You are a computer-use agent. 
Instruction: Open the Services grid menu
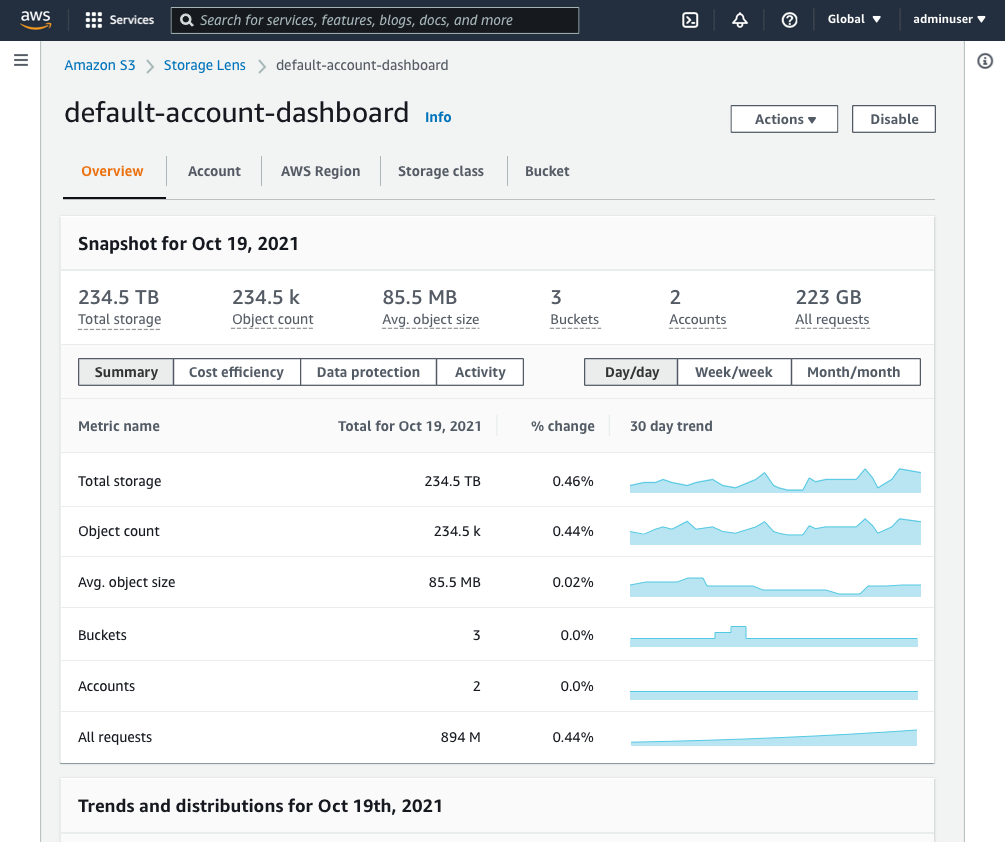[x=95, y=20]
